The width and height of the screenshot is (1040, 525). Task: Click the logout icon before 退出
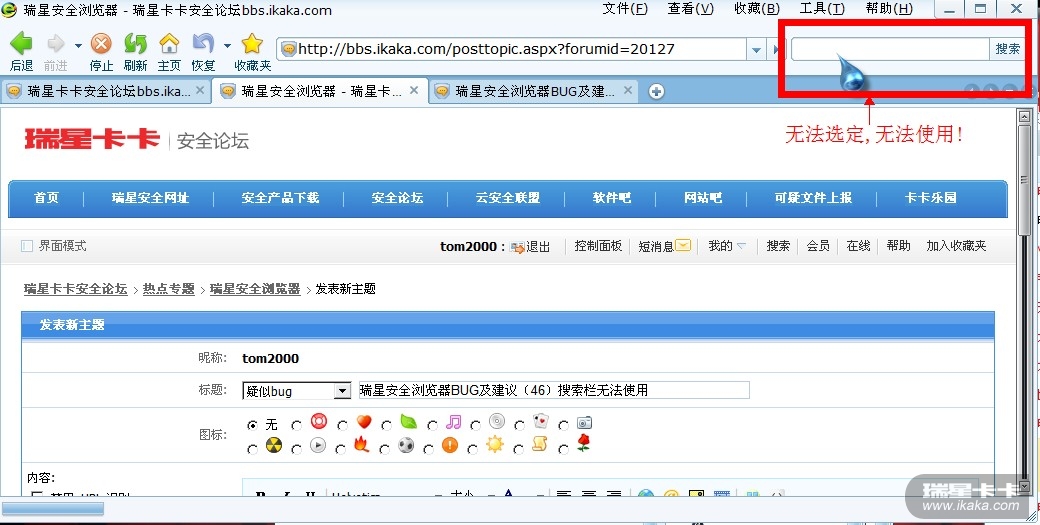pos(517,247)
